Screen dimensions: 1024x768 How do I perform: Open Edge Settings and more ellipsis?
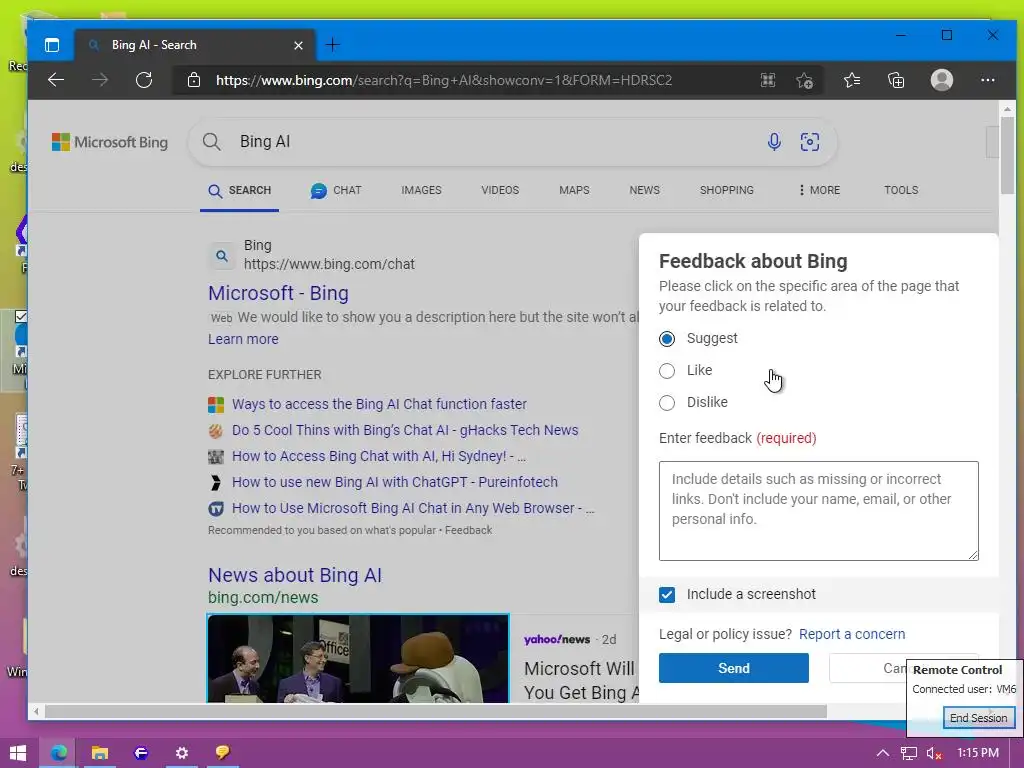click(987, 80)
